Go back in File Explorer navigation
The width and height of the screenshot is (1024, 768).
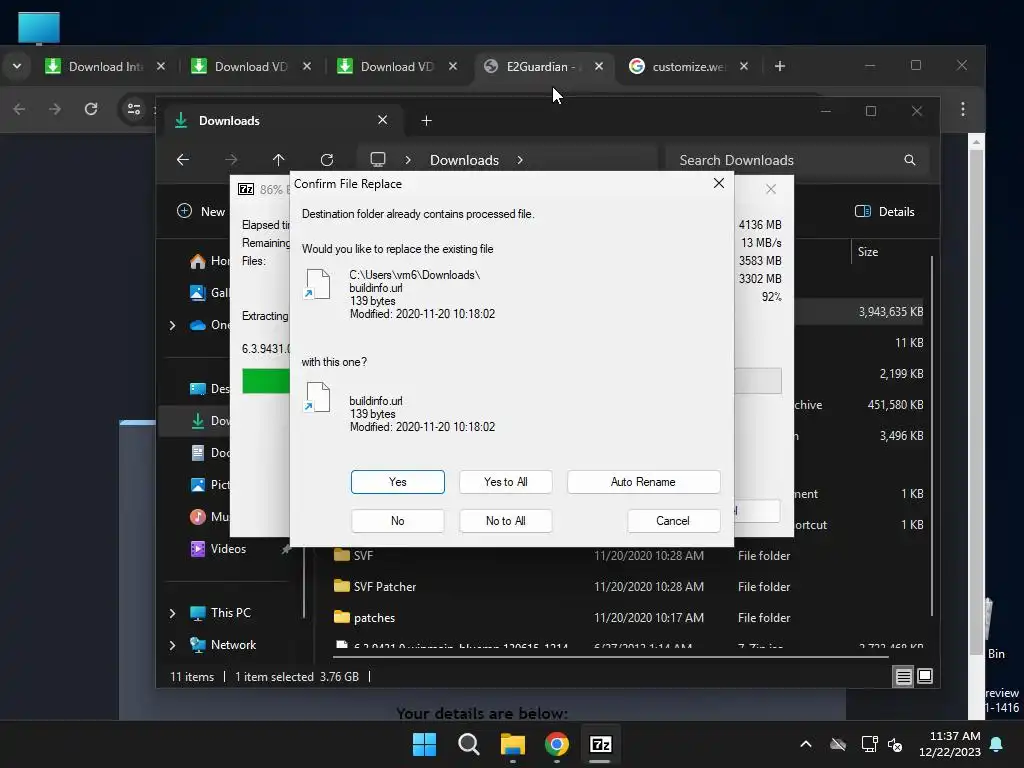point(183,160)
